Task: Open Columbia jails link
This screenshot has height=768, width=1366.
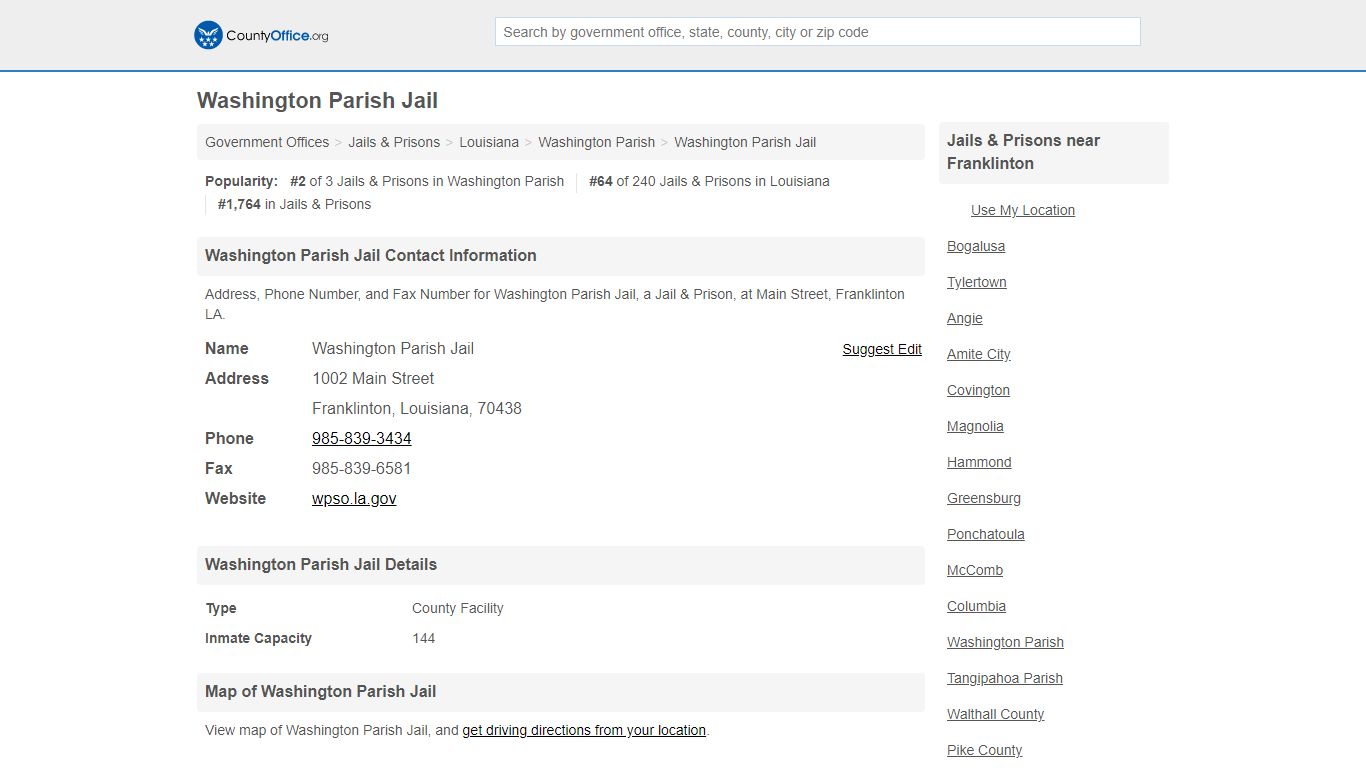Action: (976, 606)
